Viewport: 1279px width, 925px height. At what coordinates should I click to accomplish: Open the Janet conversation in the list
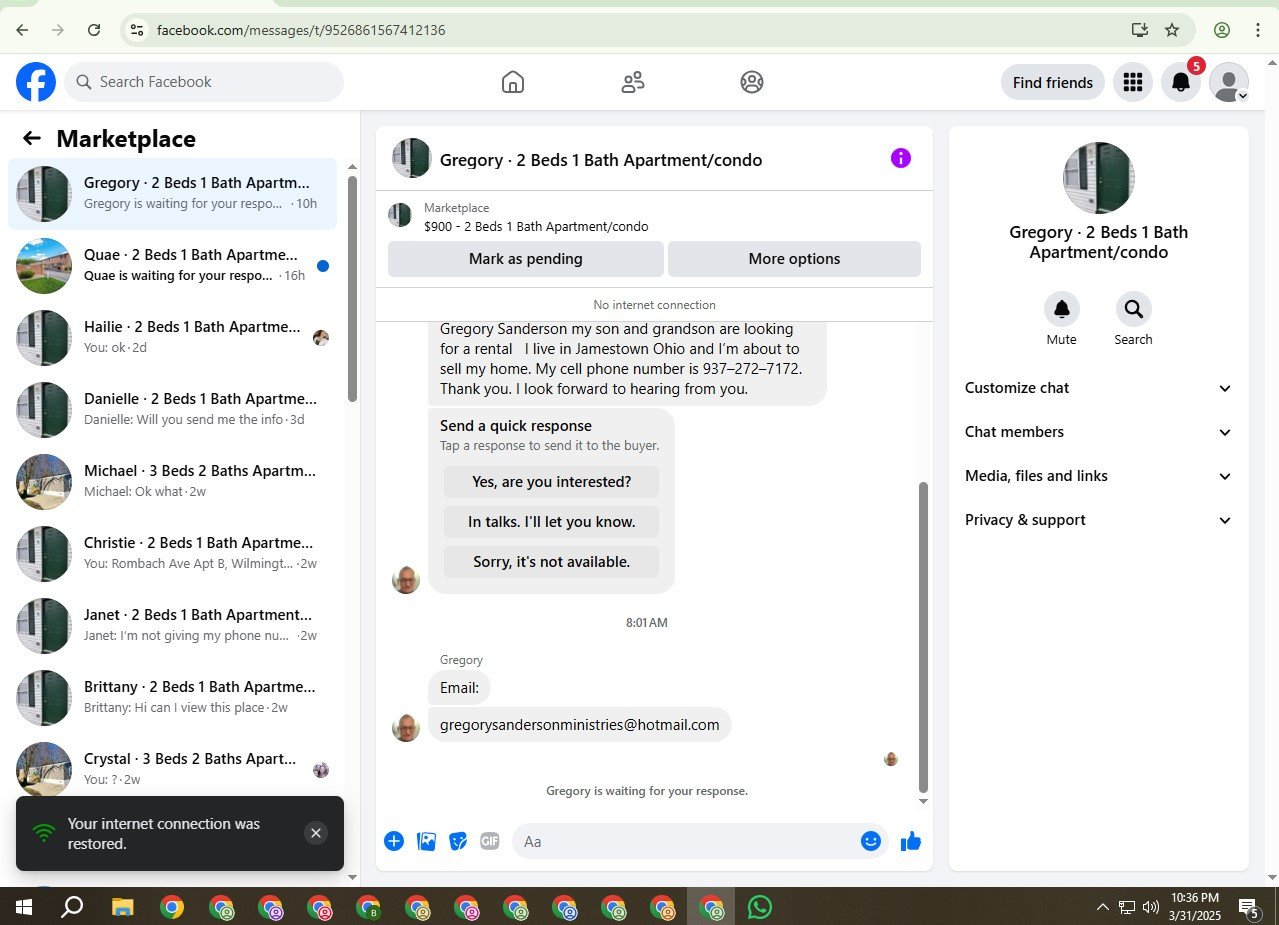point(172,626)
